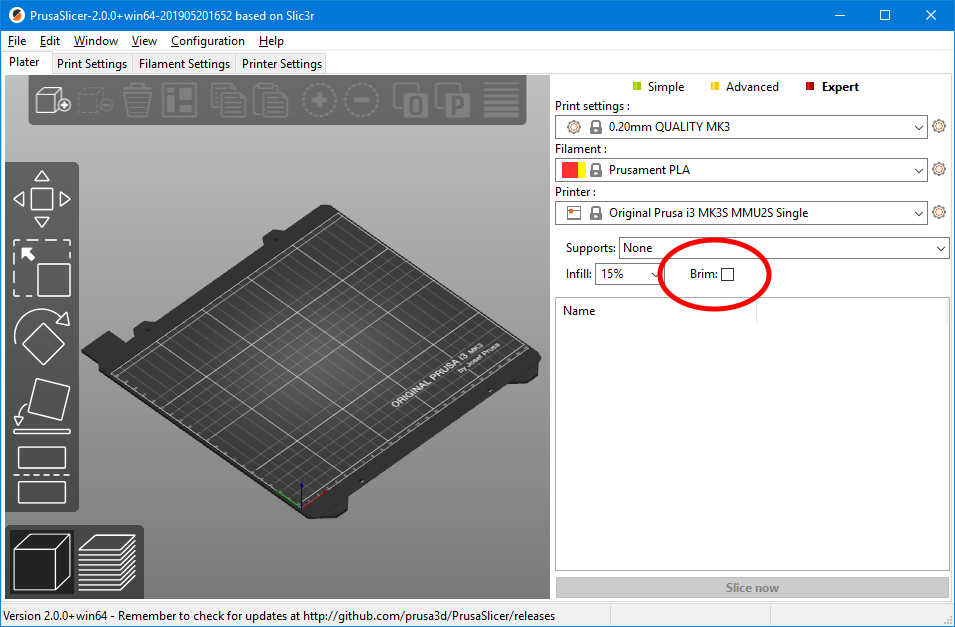This screenshot has height=627, width=955.
Task: Open the Help menu
Action: tap(271, 41)
